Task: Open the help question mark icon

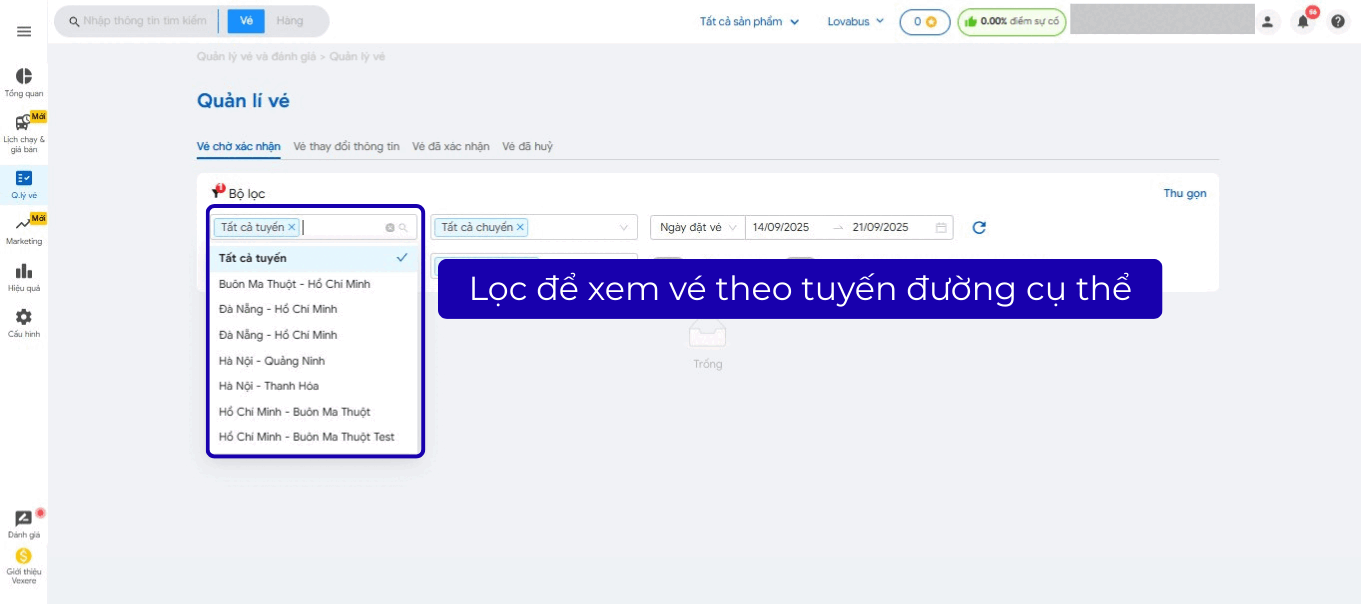Action: (1338, 21)
